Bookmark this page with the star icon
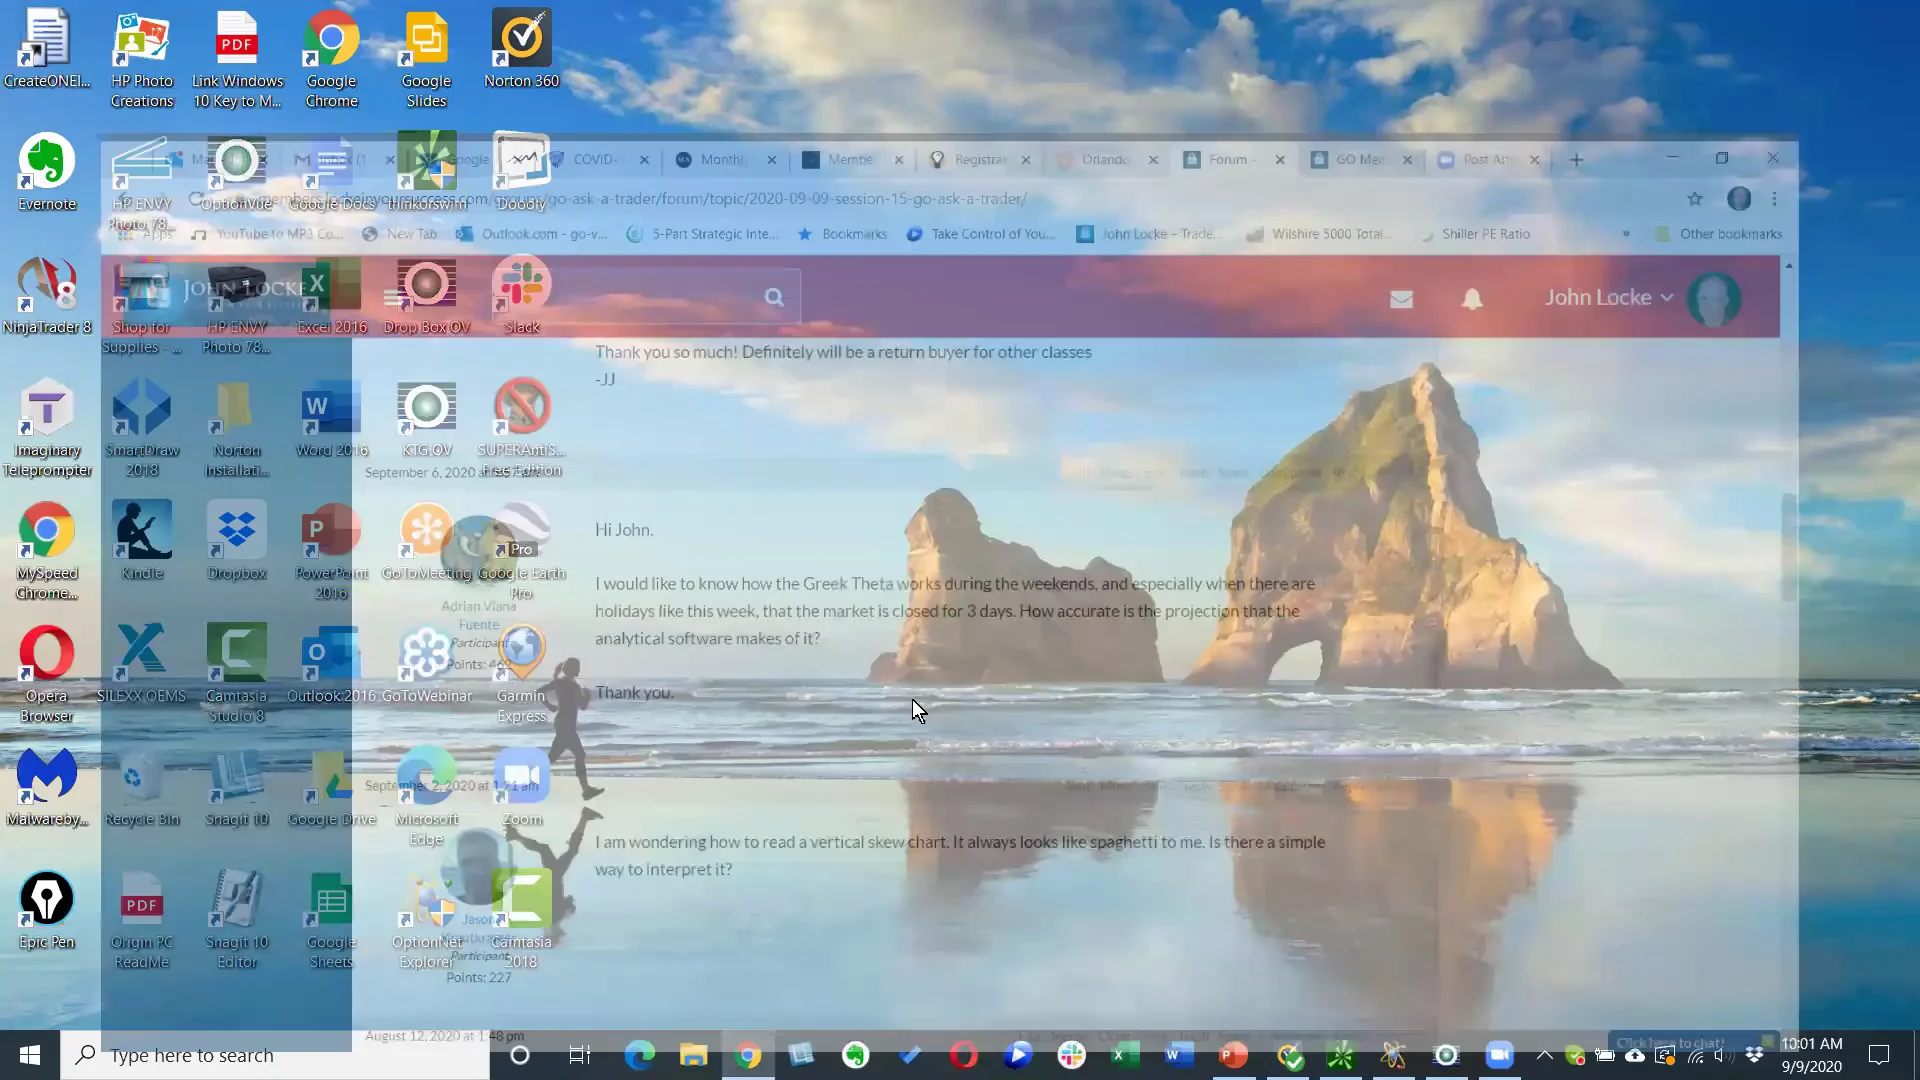1920x1080 pixels. (x=1695, y=199)
